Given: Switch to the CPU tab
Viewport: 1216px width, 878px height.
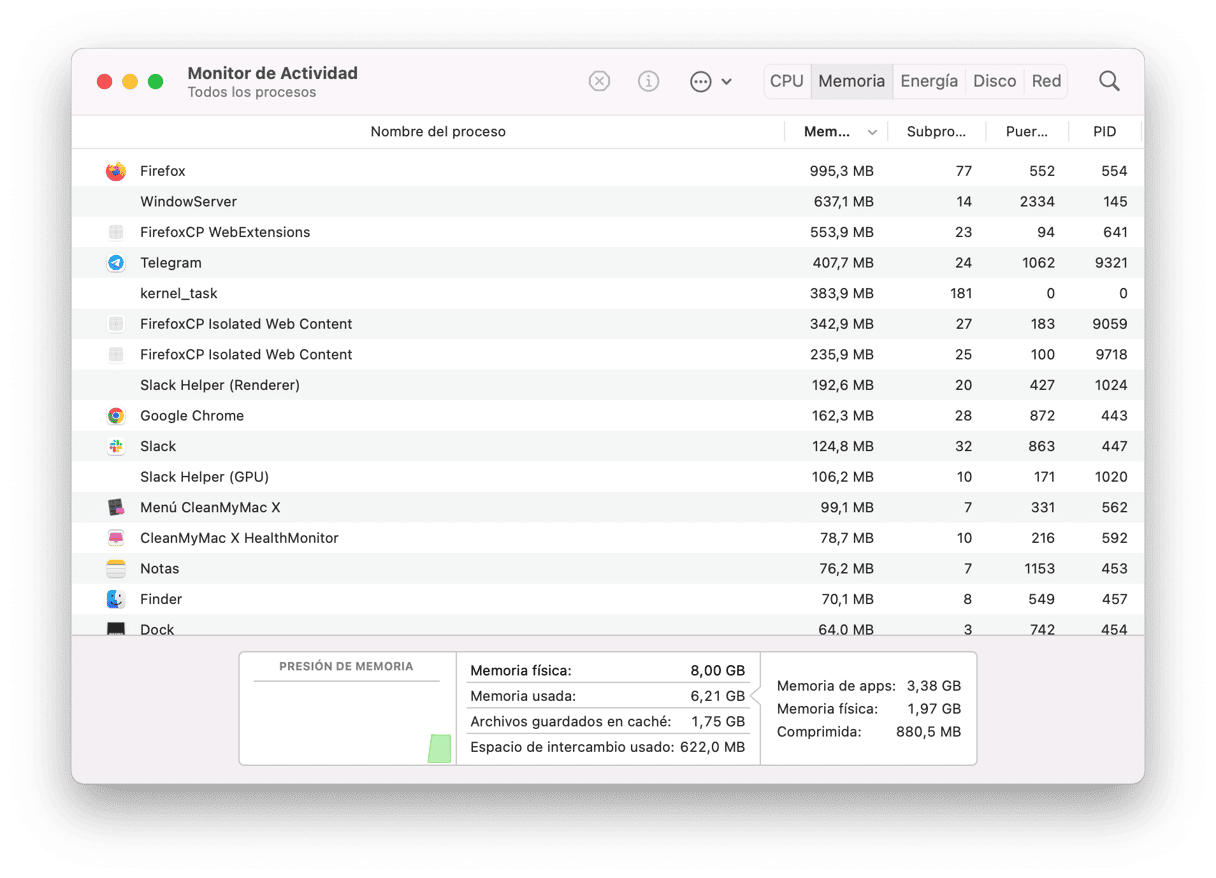Looking at the screenshot, I should click(x=787, y=81).
